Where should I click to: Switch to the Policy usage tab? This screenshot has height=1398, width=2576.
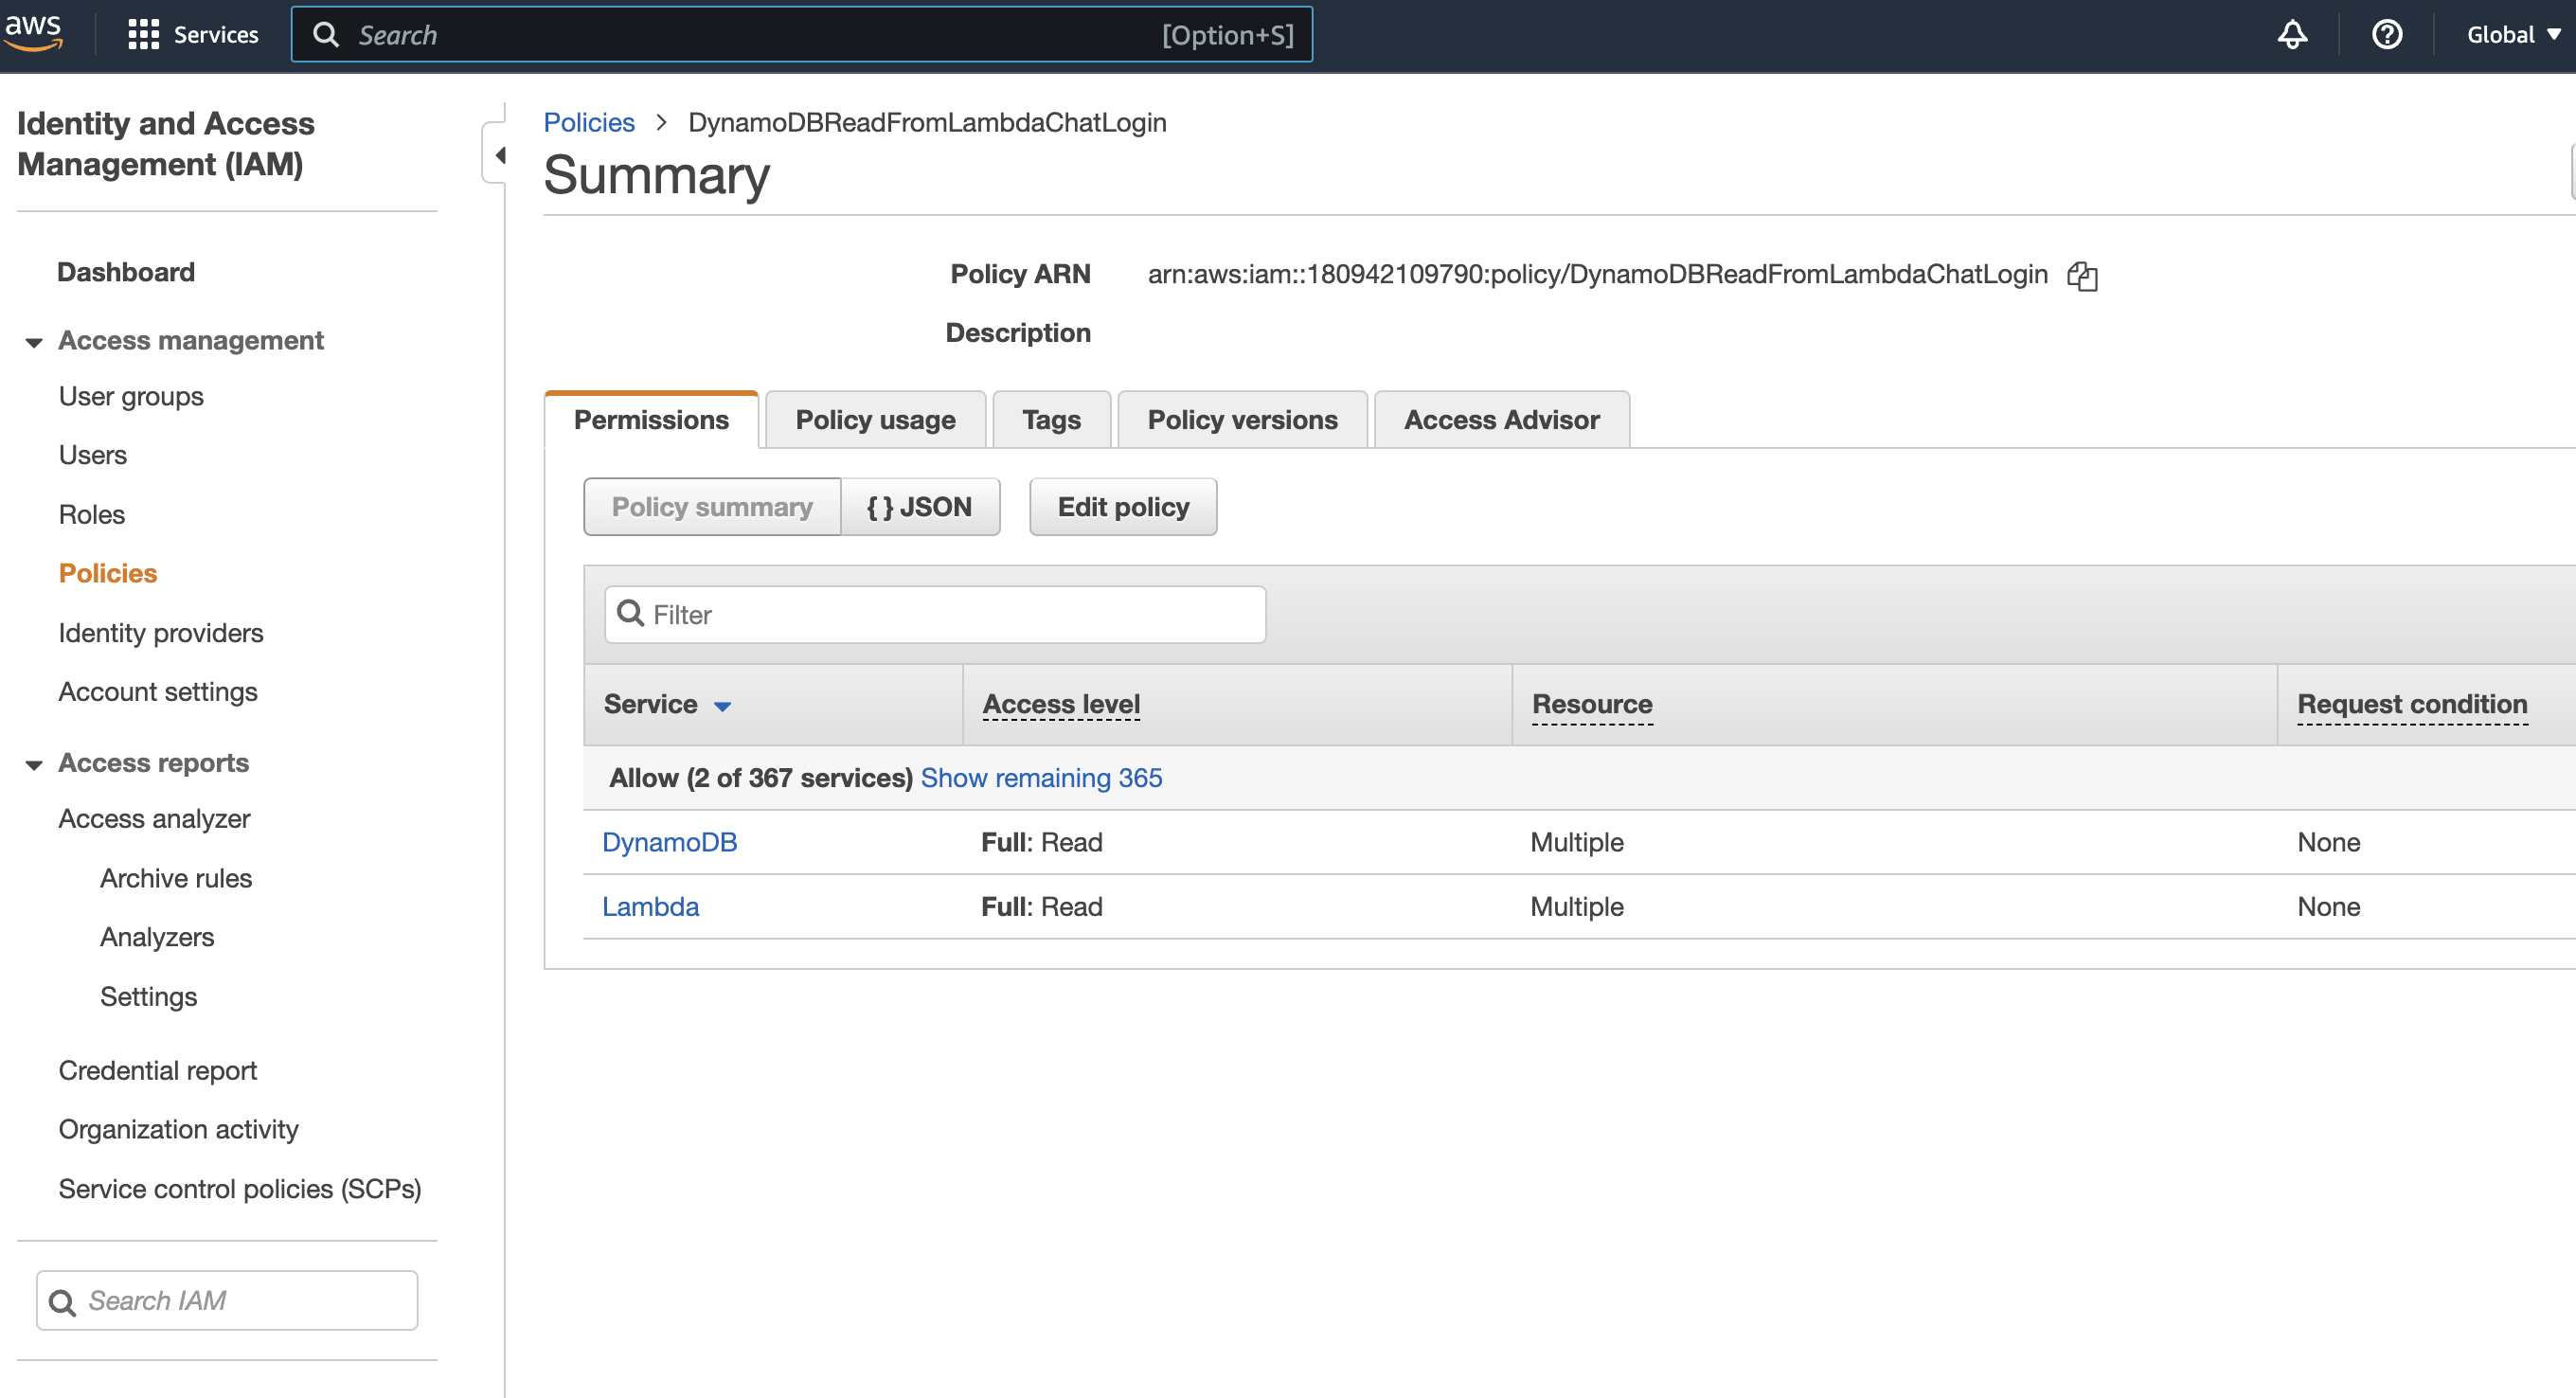click(875, 420)
